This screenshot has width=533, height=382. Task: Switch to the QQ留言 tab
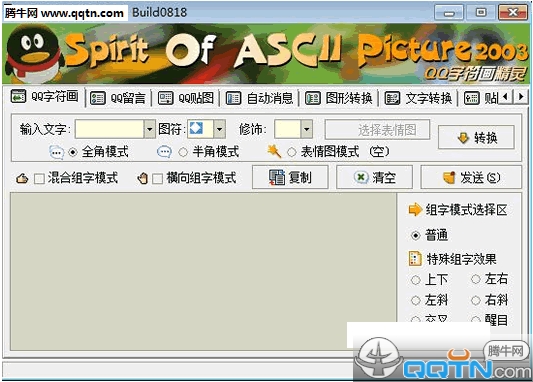point(117,99)
